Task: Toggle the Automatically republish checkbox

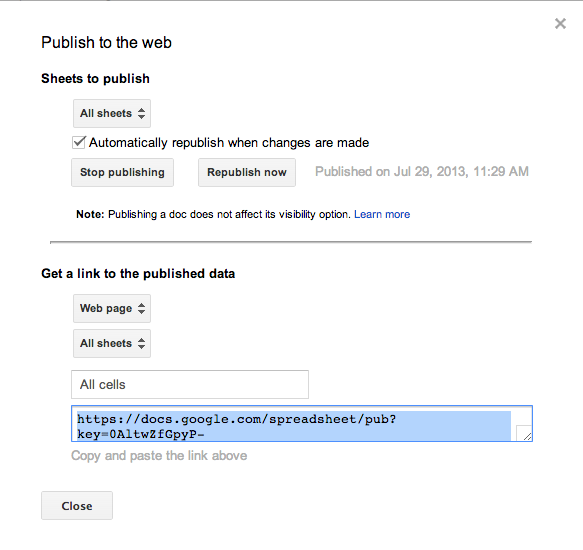Action: coord(79,142)
